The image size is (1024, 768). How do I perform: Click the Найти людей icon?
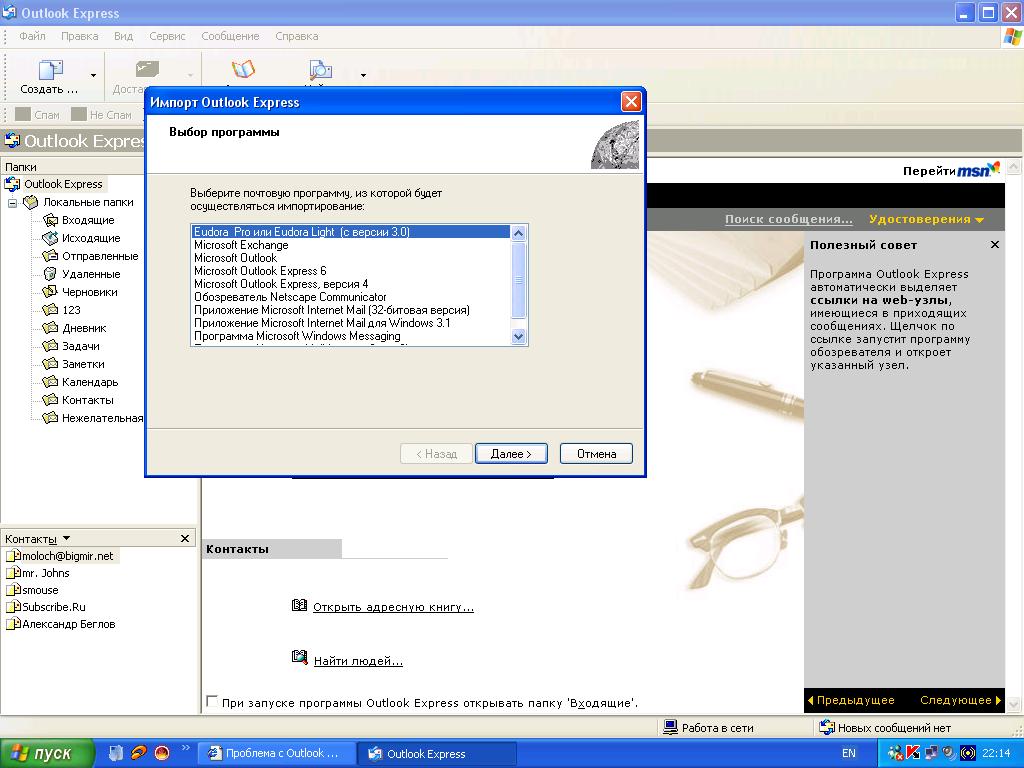[x=299, y=658]
